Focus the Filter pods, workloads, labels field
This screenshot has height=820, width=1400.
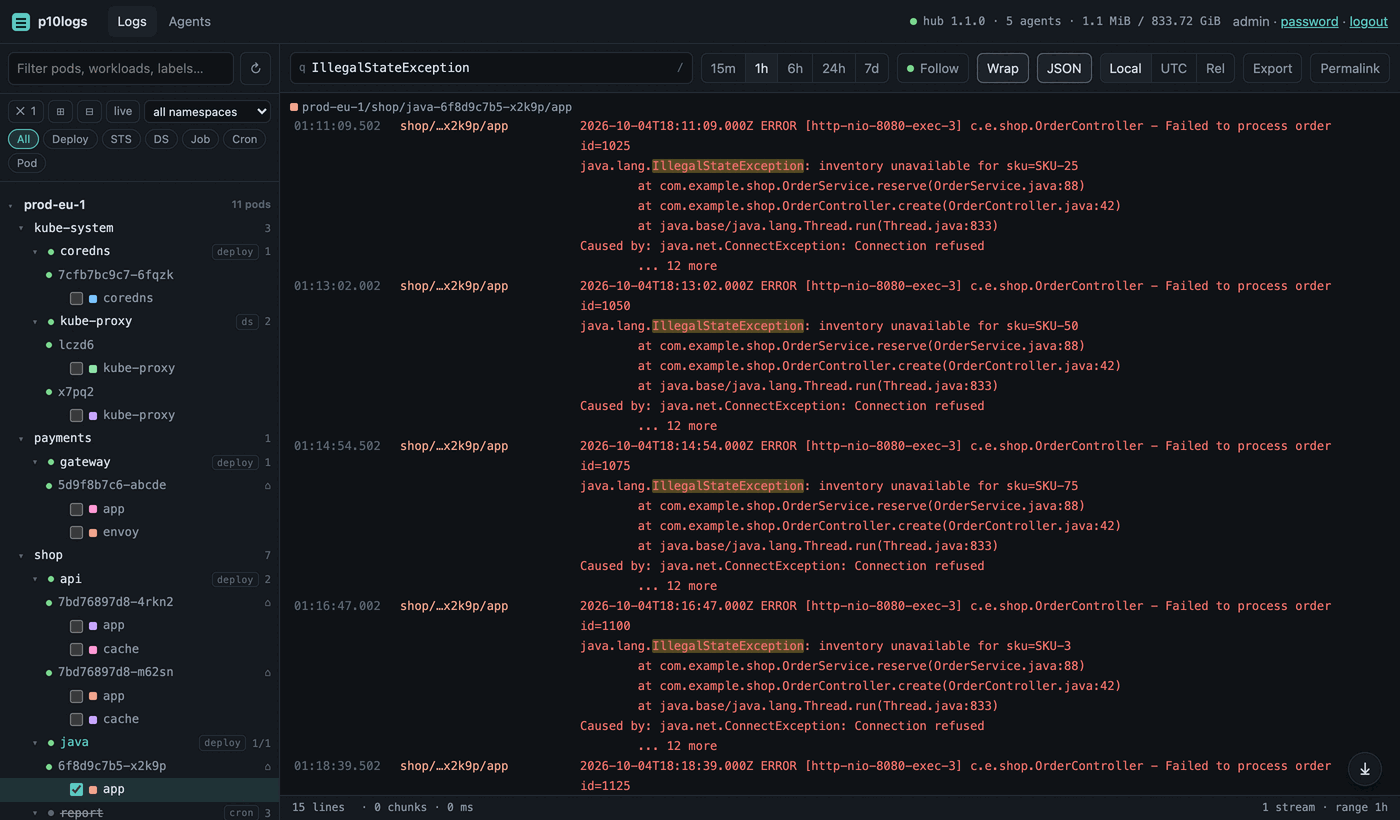[x=121, y=68]
